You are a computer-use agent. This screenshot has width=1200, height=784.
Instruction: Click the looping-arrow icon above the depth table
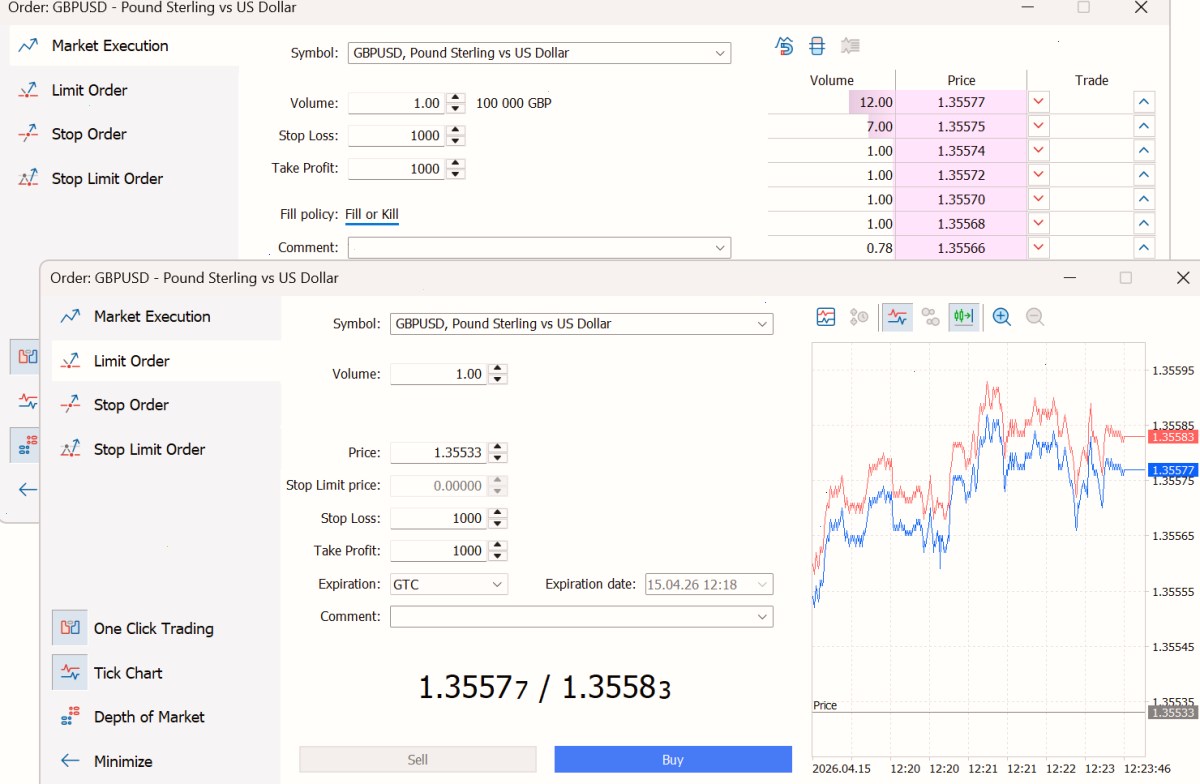785,46
